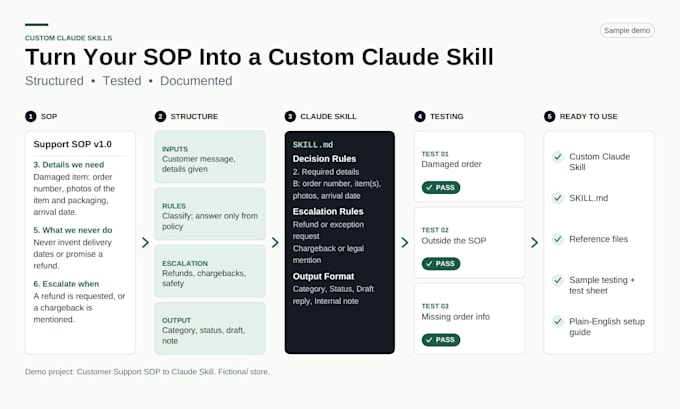The width and height of the screenshot is (680, 409).
Task: Click '5. What we never do' heading
Action: point(72,230)
